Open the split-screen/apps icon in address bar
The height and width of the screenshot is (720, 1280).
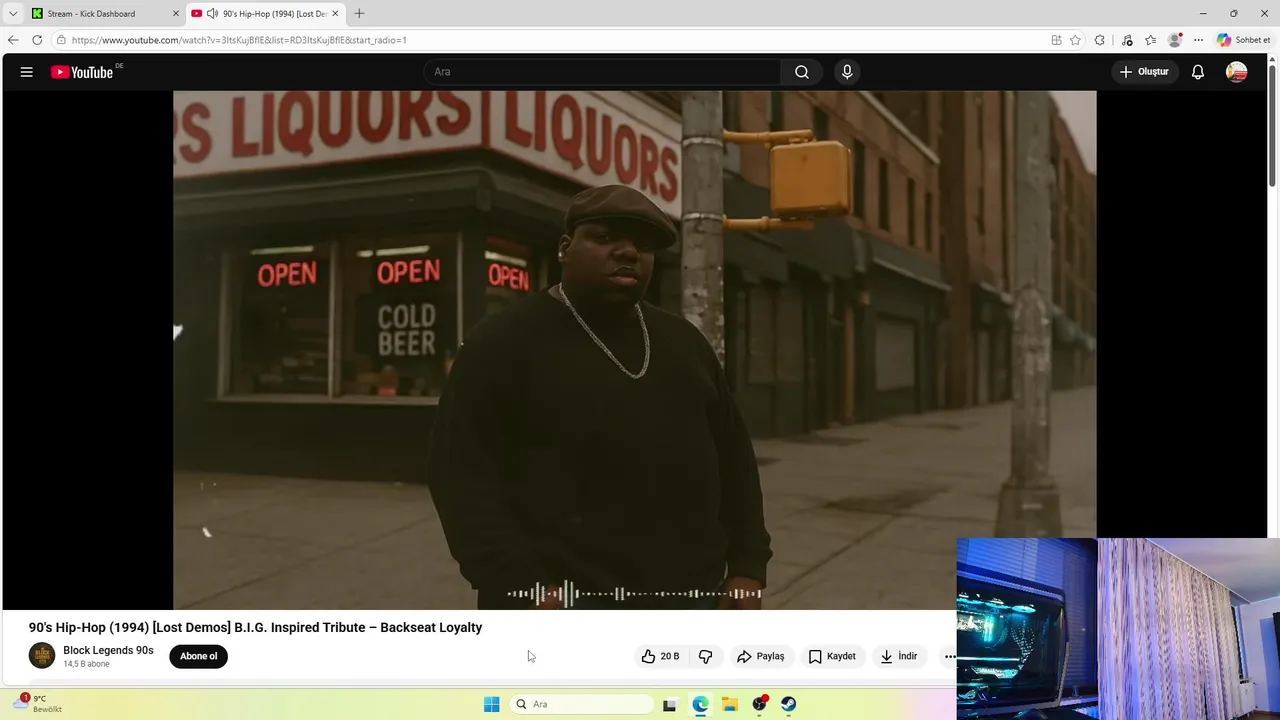(1056, 40)
